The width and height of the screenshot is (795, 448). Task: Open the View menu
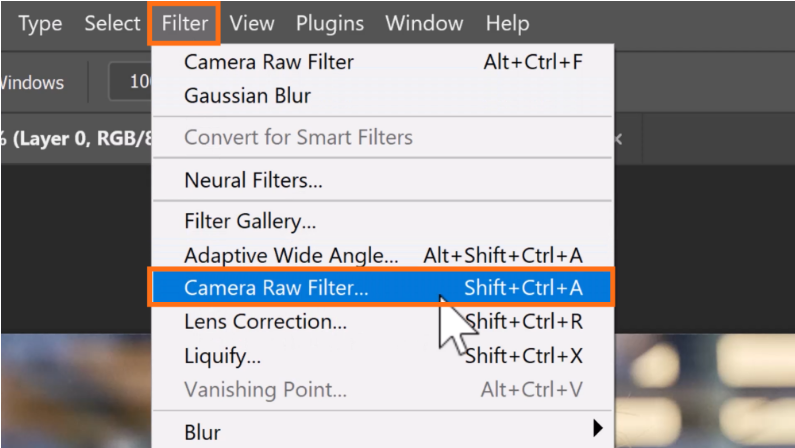[x=252, y=23]
